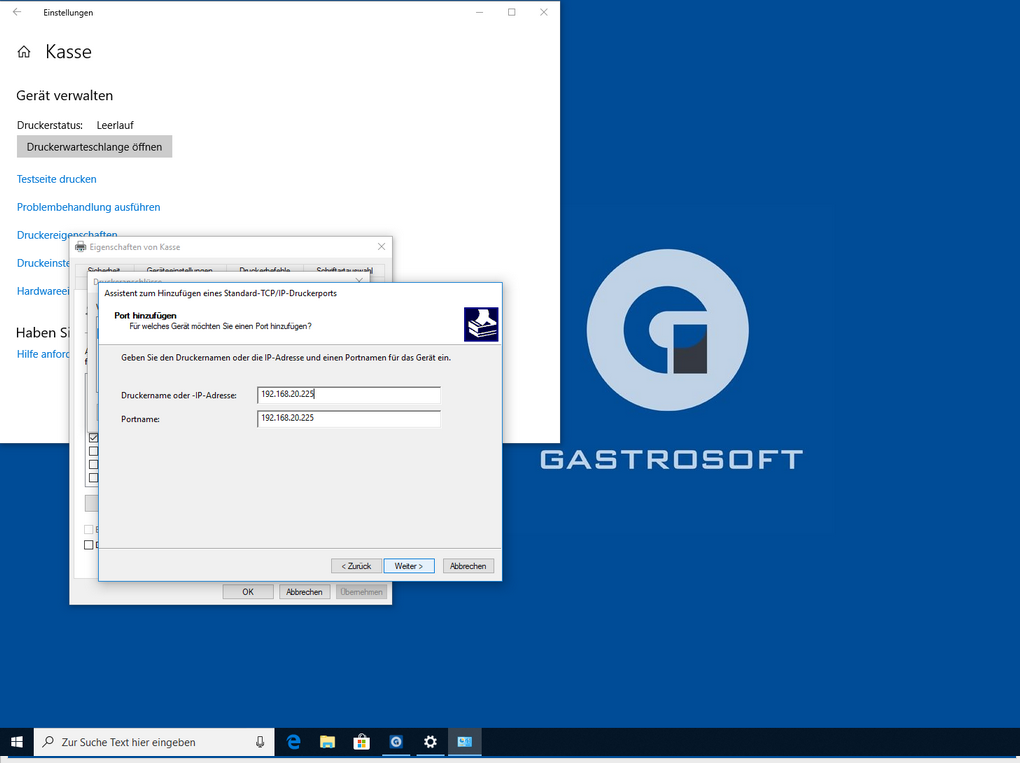Click the Portname: label

point(141,420)
